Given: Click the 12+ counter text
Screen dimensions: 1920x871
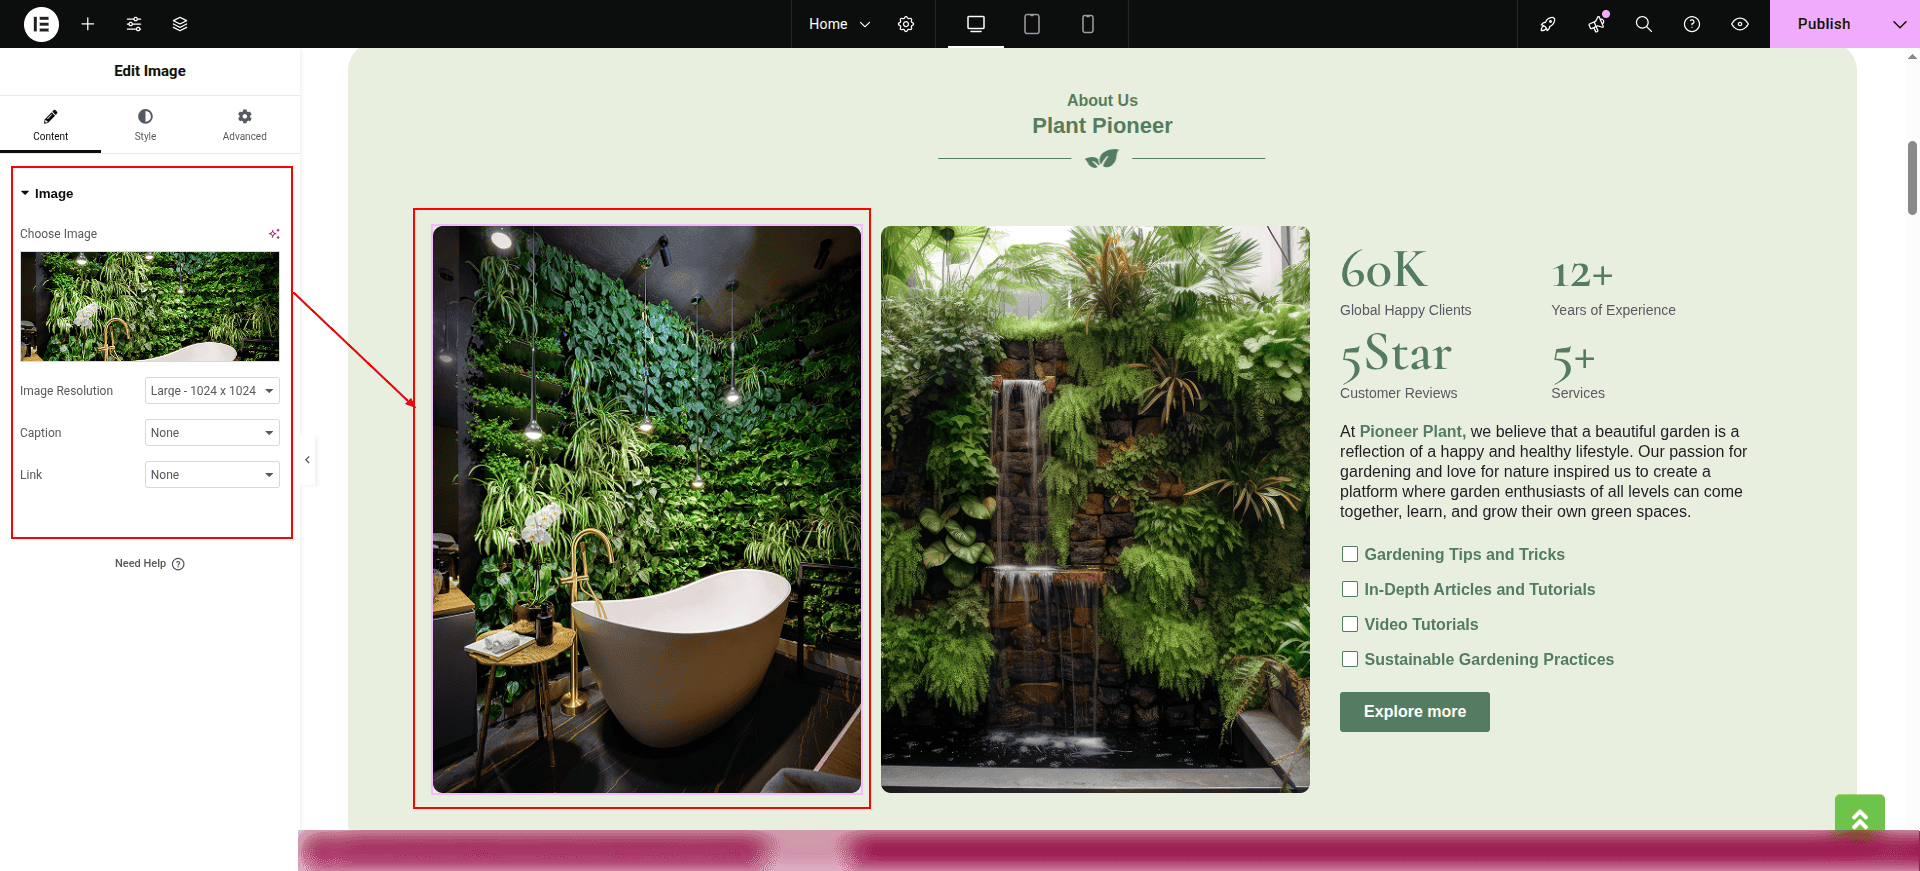Looking at the screenshot, I should 1582,275.
